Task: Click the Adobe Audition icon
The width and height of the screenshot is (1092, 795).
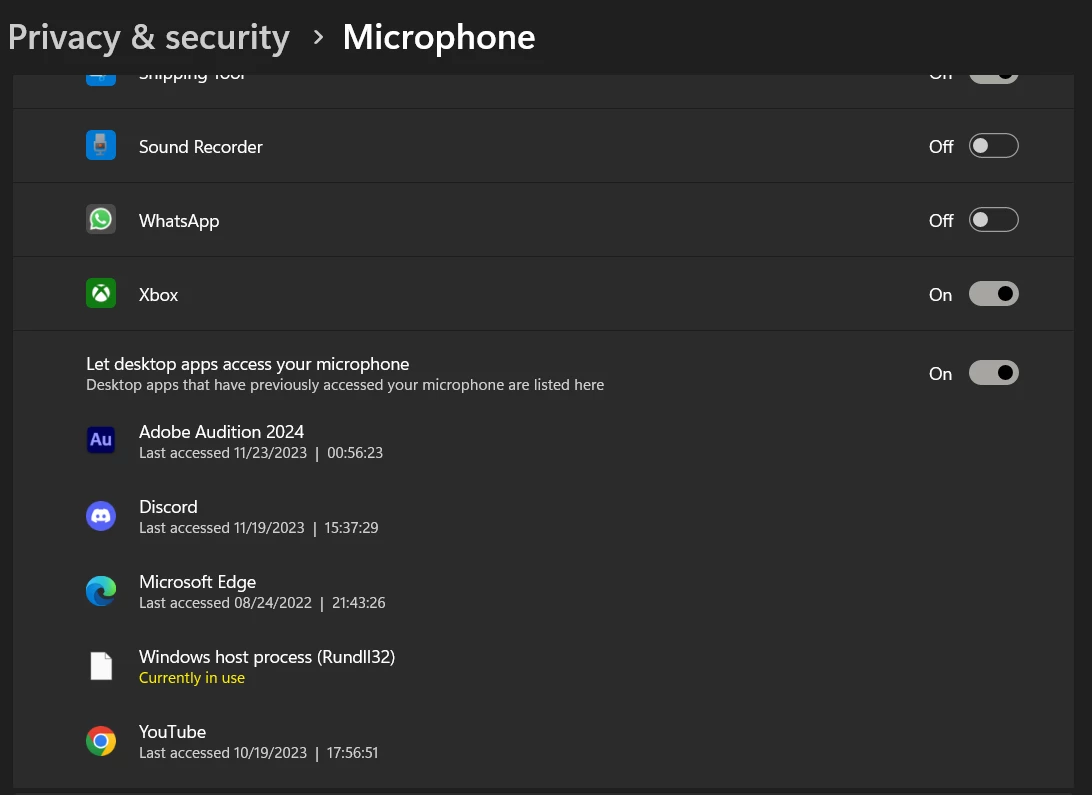Action: [x=101, y=440]
